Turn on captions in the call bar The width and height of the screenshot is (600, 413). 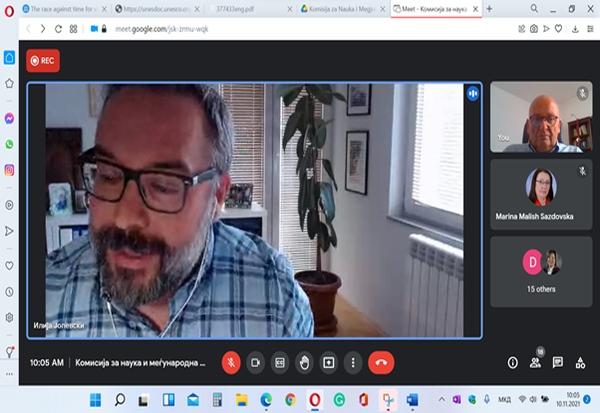pyautogui.click(x=280, y=362)
